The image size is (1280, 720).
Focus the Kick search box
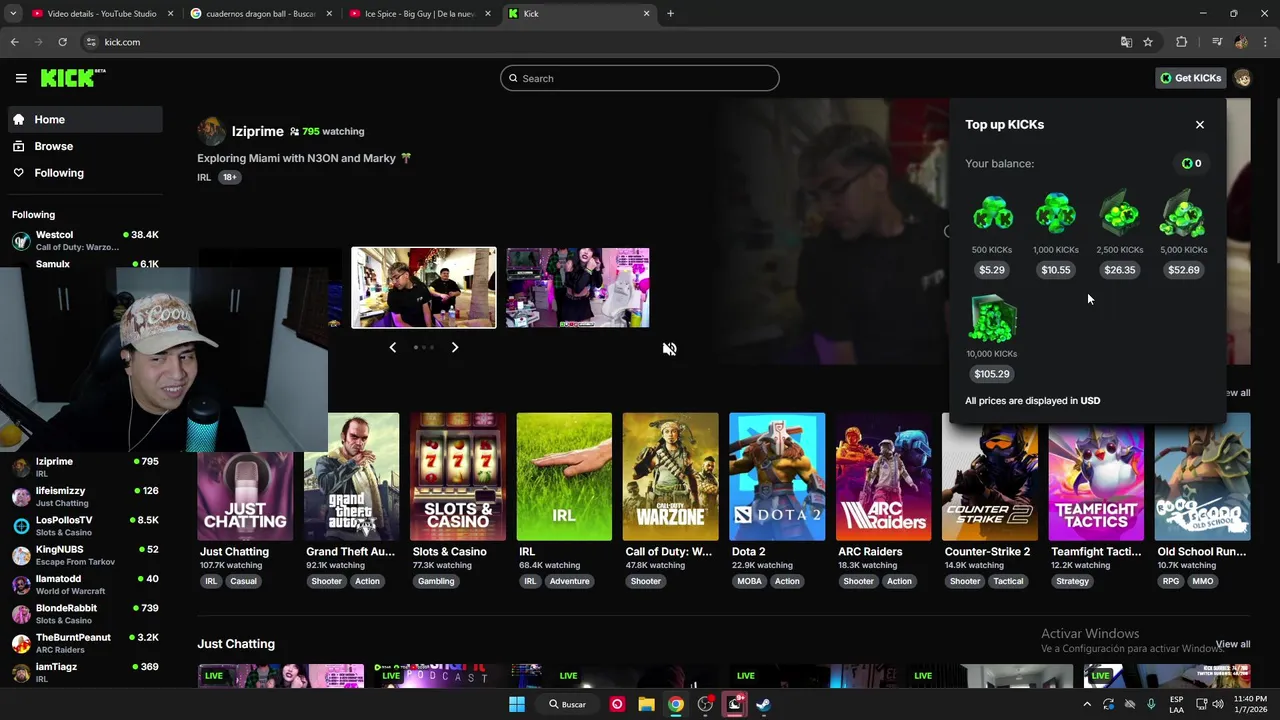(640, 78)
